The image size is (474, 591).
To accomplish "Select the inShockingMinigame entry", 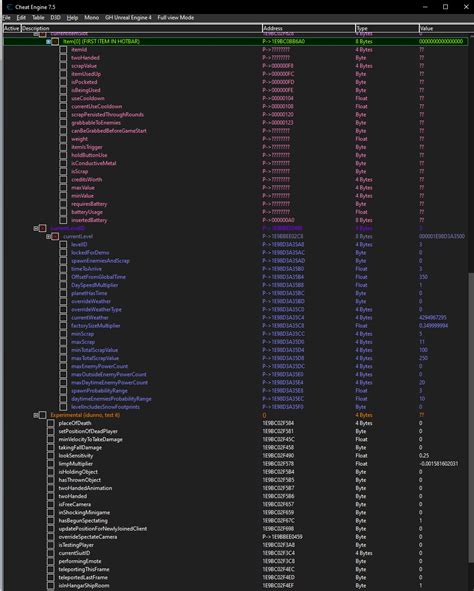I will 84,512.
